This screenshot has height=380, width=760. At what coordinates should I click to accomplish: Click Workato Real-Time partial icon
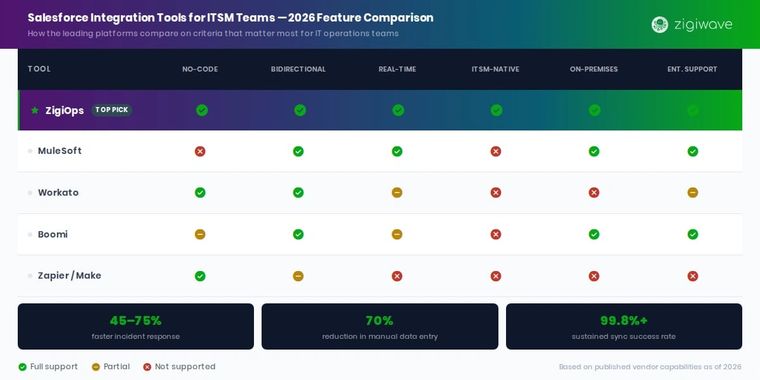pyautogui.click(x=397, y=193)
